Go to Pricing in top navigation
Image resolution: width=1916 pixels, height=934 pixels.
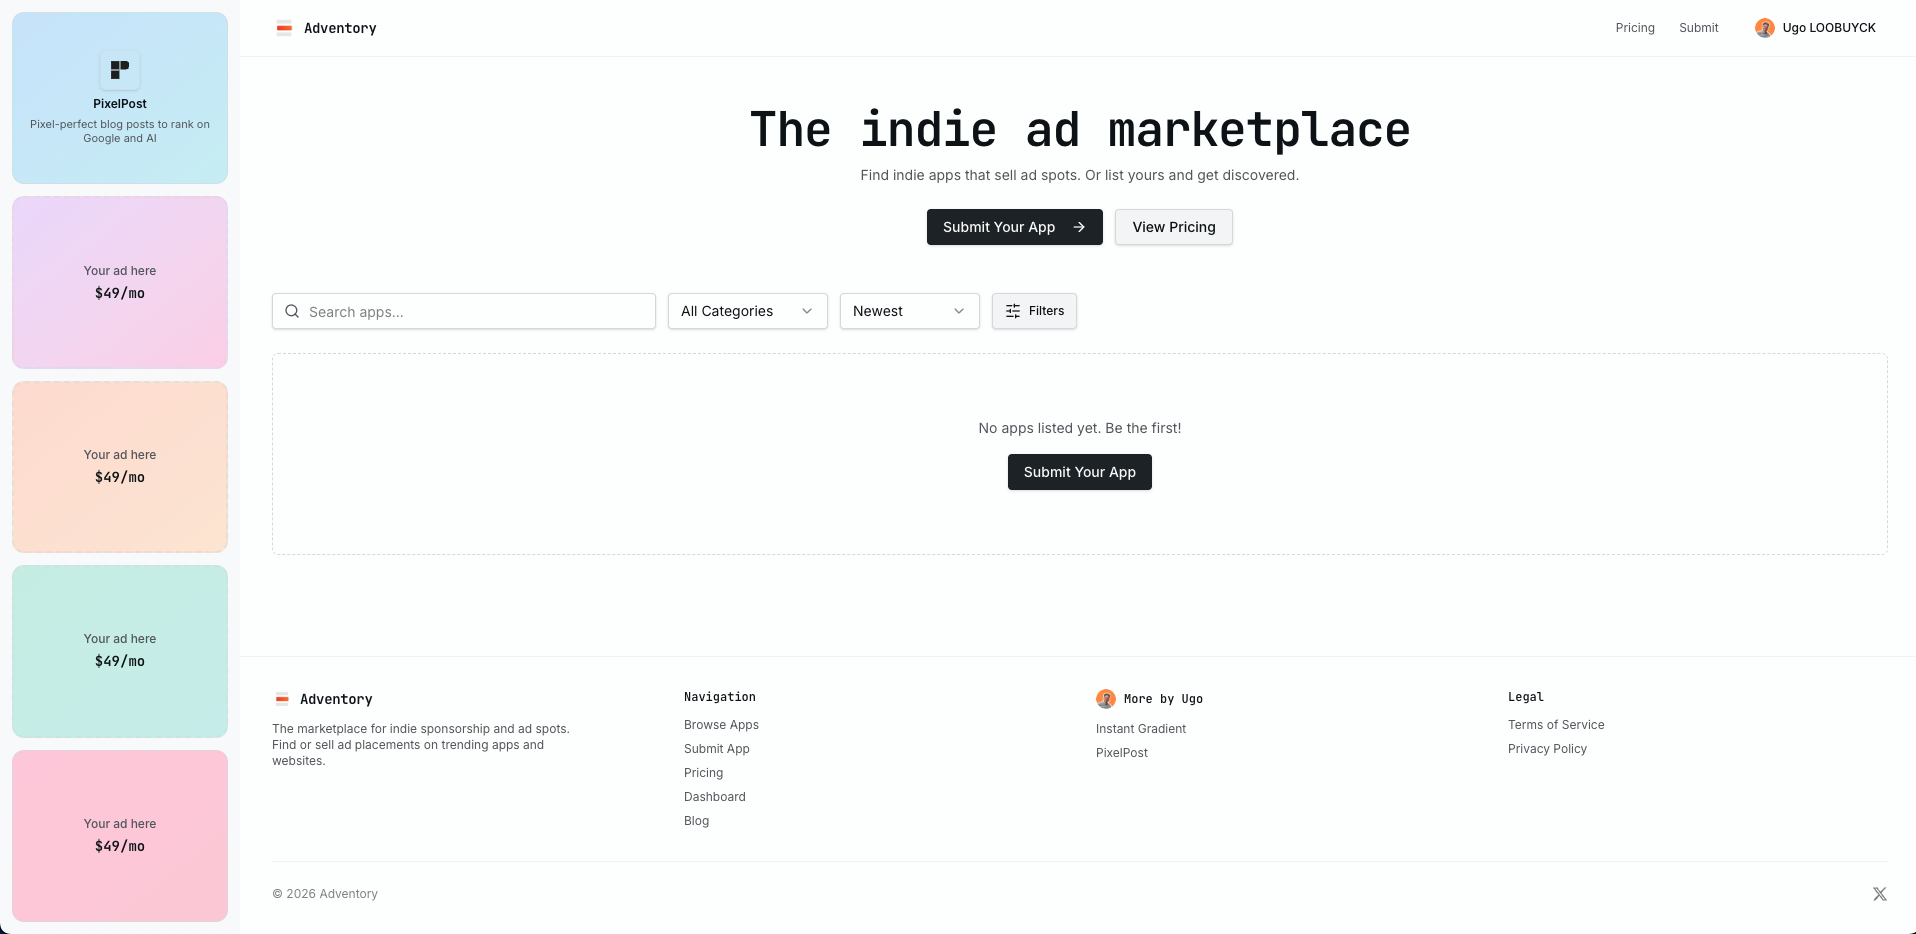tap(1635, 28)
